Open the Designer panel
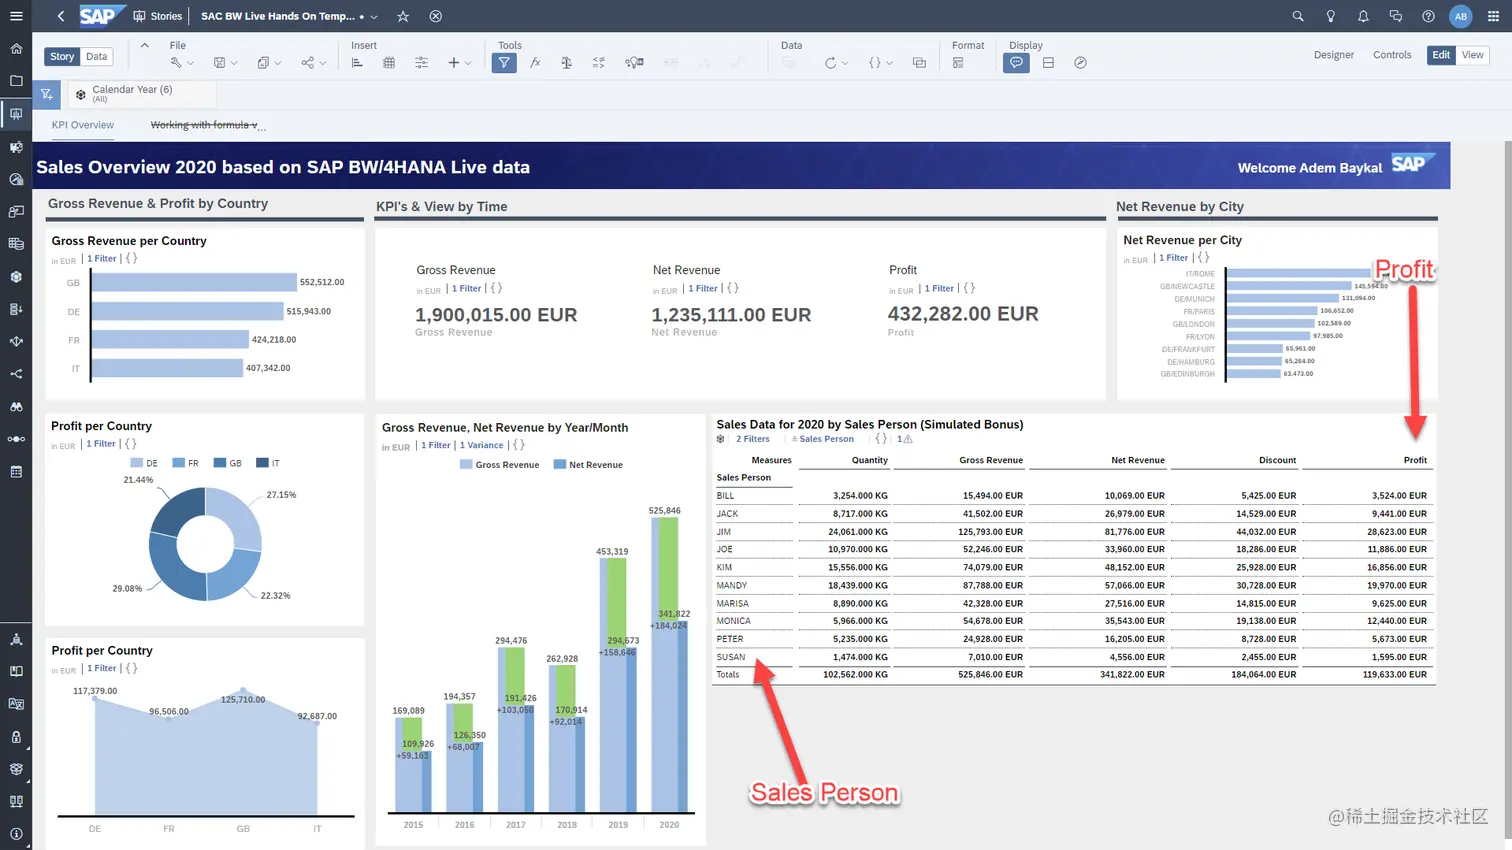Image resolution: width=1512 pixels, height=850 pixels. 1333,55
